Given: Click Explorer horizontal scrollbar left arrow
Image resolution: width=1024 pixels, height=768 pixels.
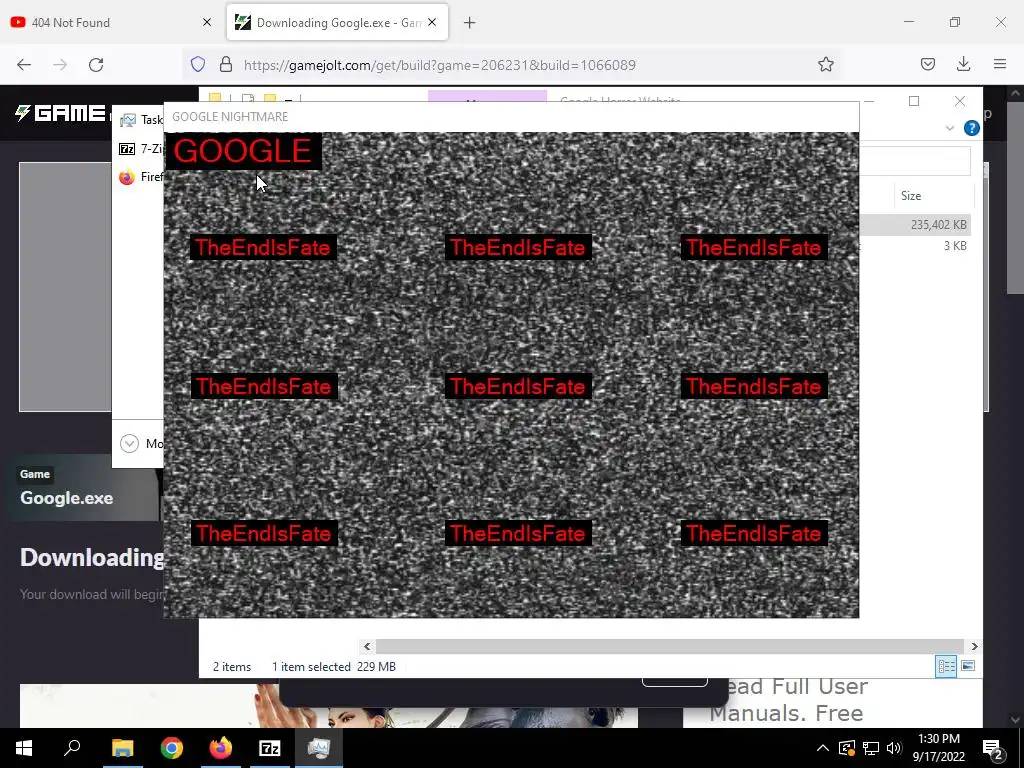Looking at the screenshot, I should pos(367,646).
